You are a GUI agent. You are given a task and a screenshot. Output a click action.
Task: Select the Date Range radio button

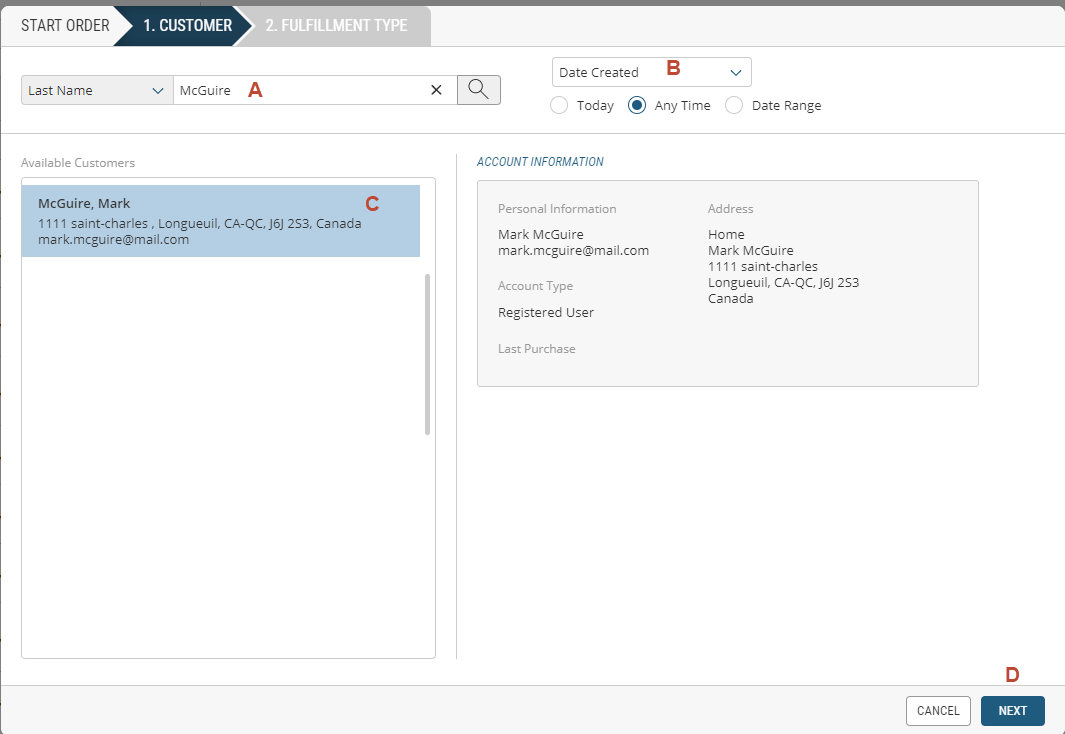click(734, 105)
